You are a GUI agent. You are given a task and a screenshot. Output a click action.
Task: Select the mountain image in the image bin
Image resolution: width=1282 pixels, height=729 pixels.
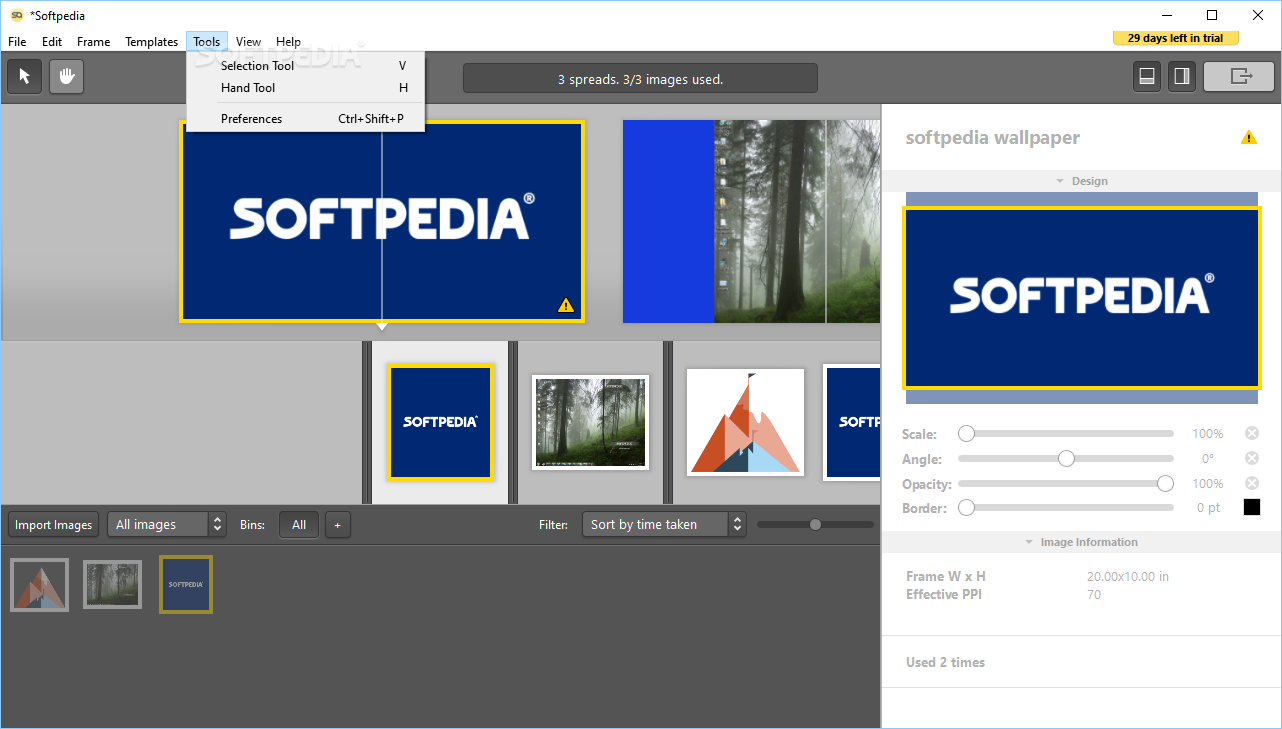coord(40,585)
